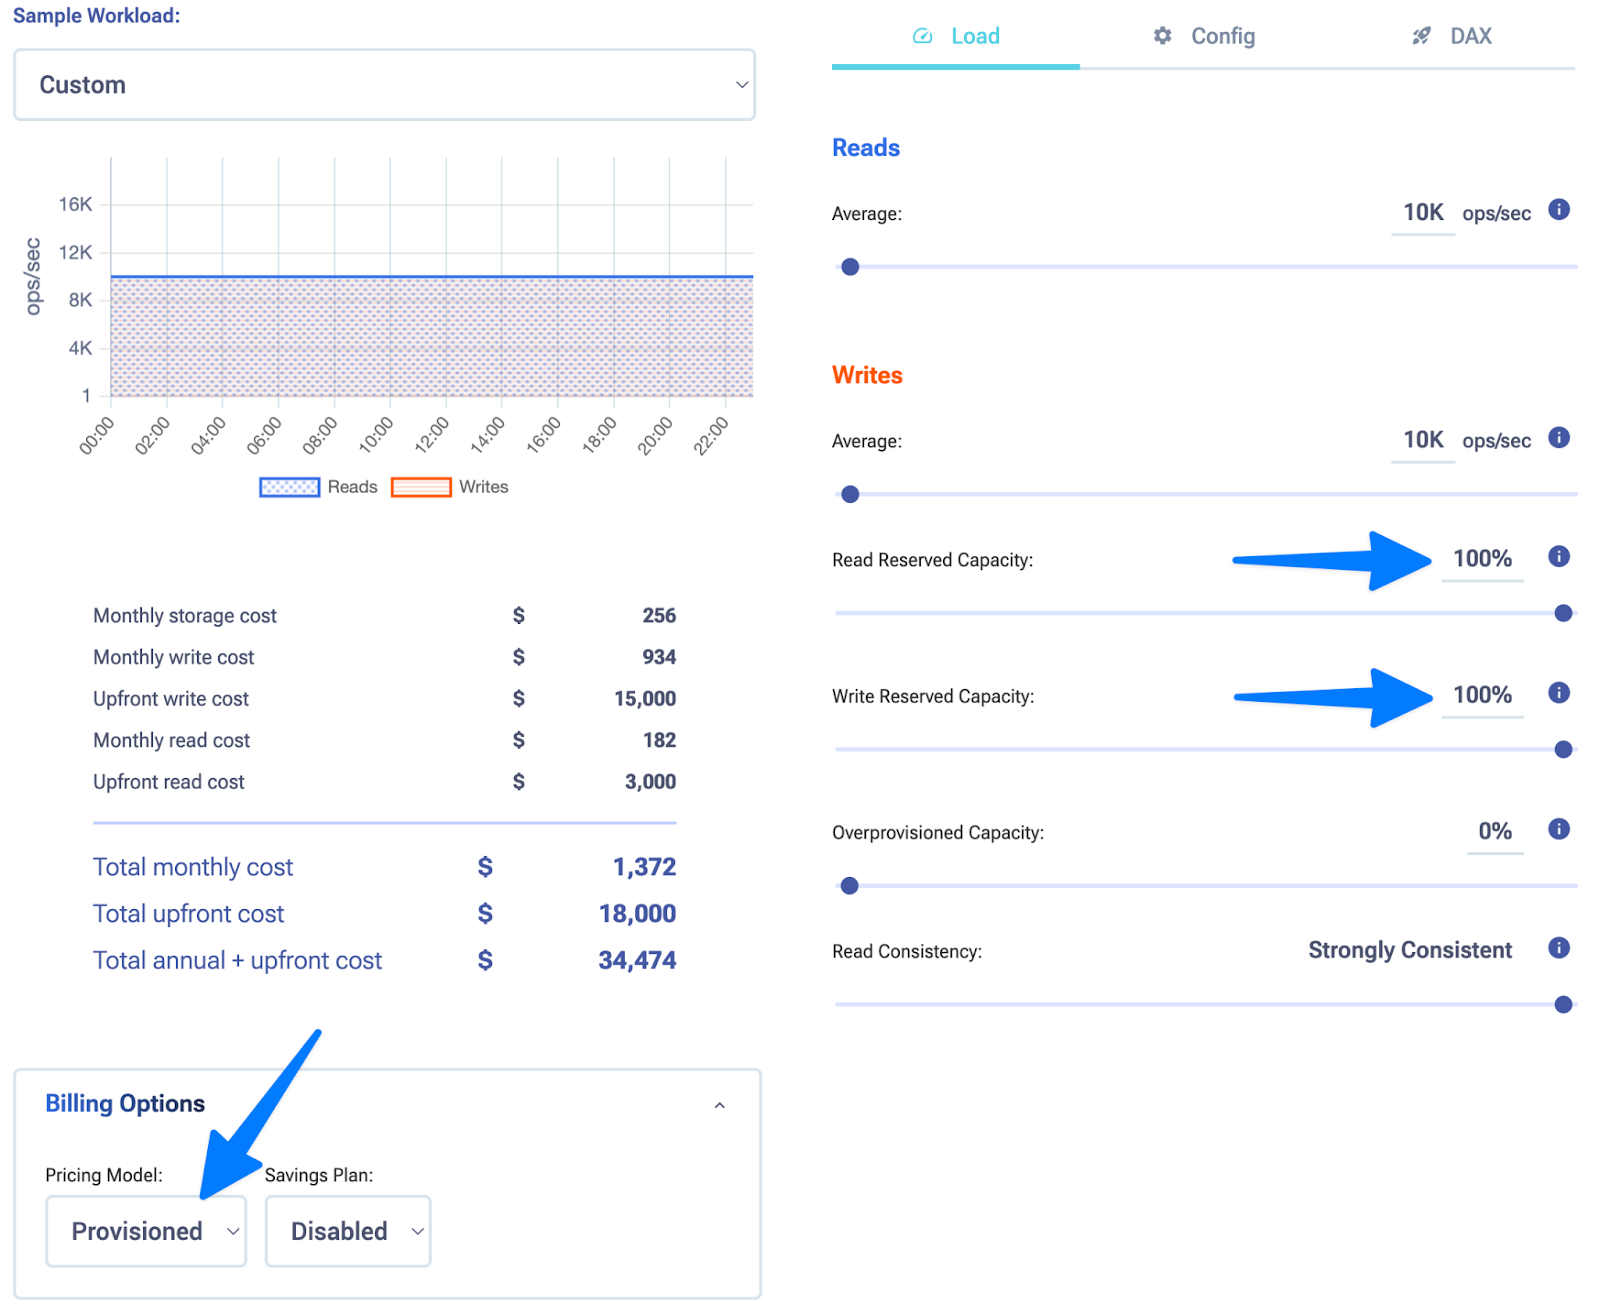Click the gear icon on Config tab
Image resolution: width=1600 pixels, height=1312 pixels.
pos(1162,36)
